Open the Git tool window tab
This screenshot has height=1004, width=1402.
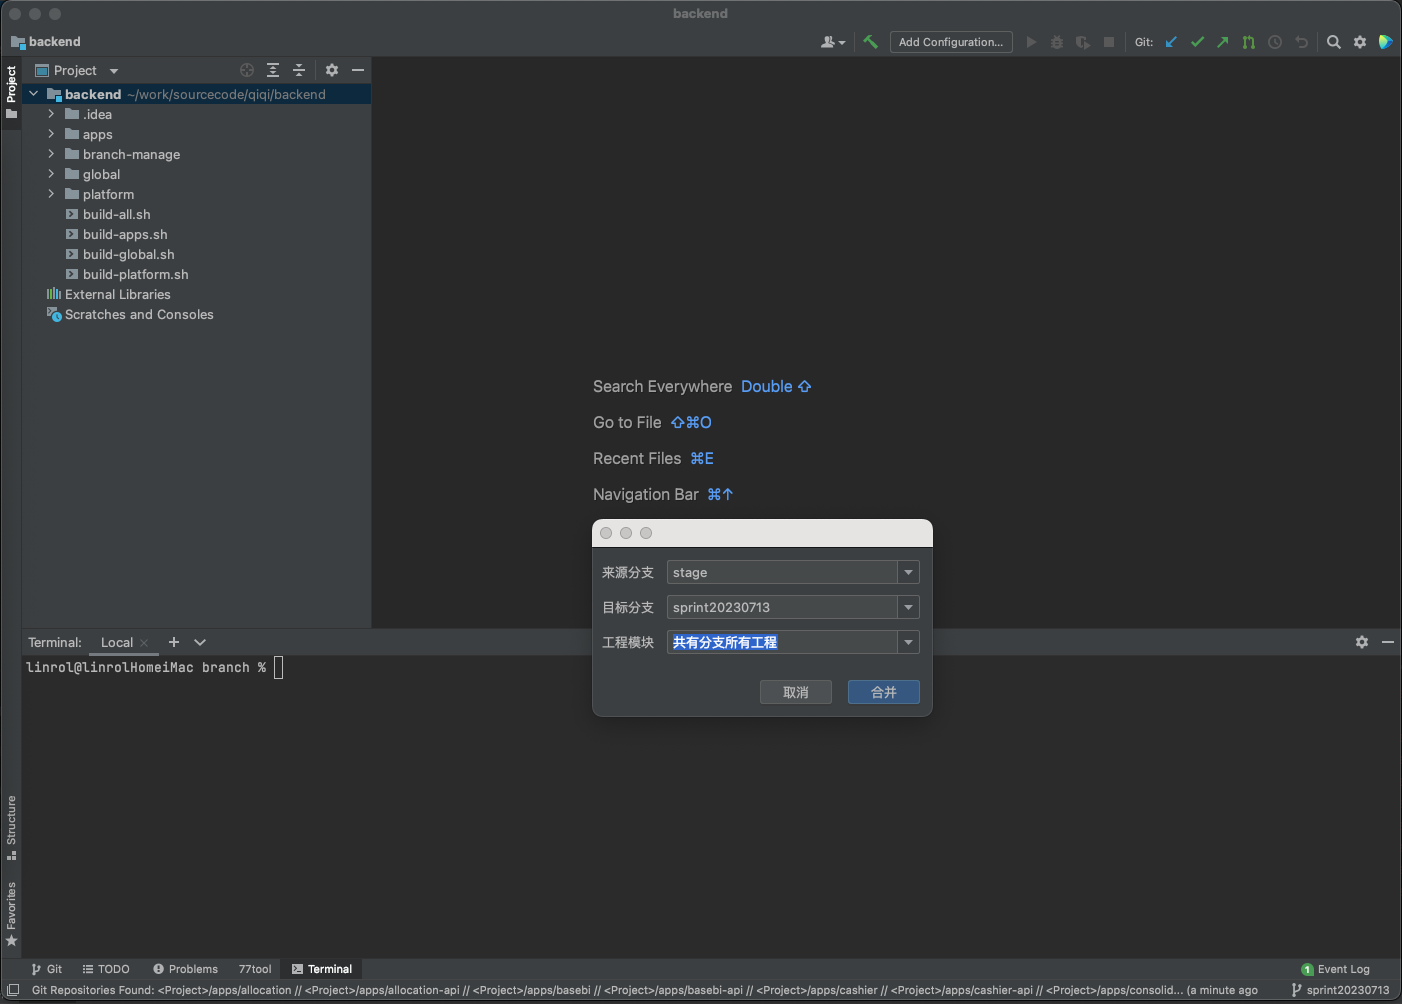46,969
